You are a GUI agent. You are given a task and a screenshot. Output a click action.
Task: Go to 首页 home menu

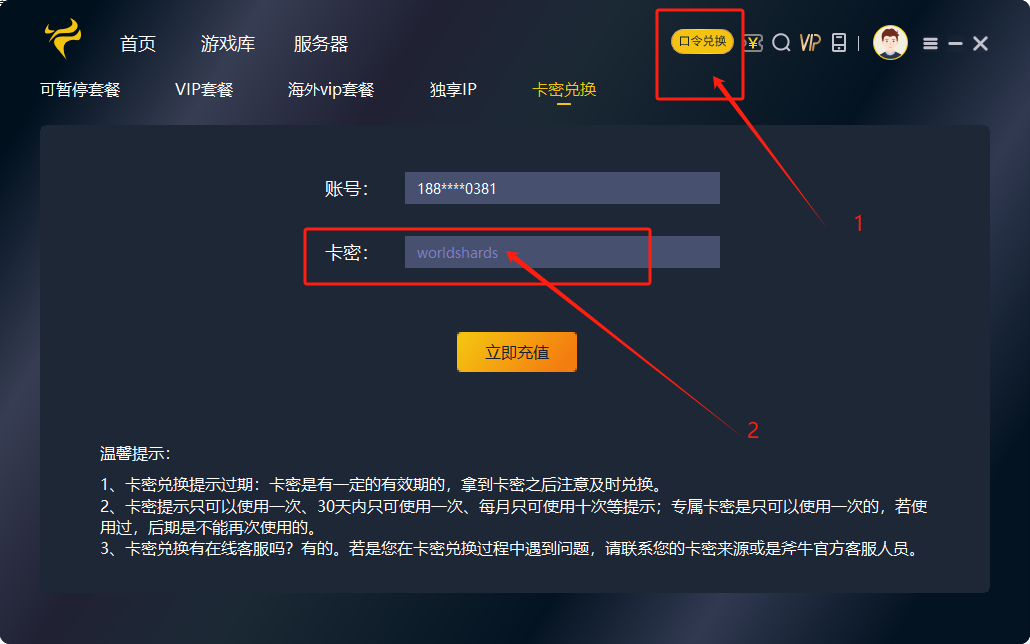click(138, 44)
